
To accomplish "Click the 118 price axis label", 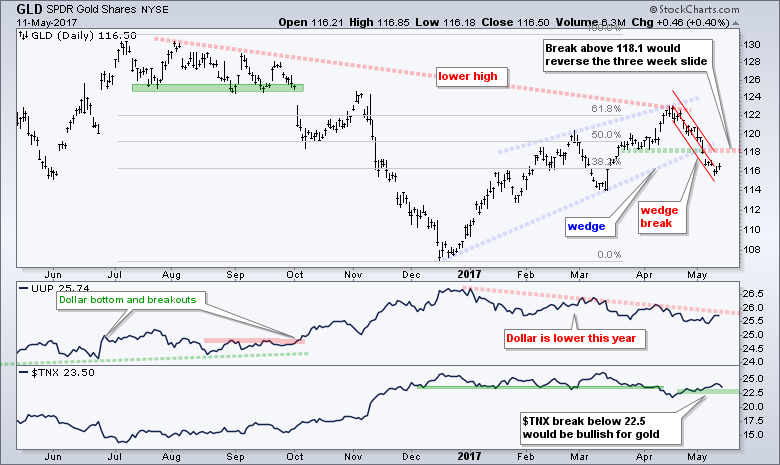I will click(752, 152).
